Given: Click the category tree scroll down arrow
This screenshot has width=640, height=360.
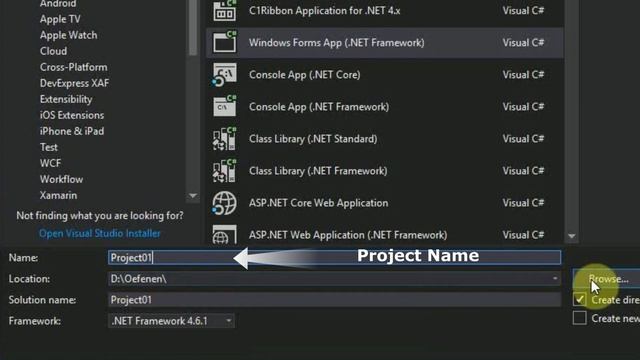Looking at the screenshot, I should [x=193, y=196].
